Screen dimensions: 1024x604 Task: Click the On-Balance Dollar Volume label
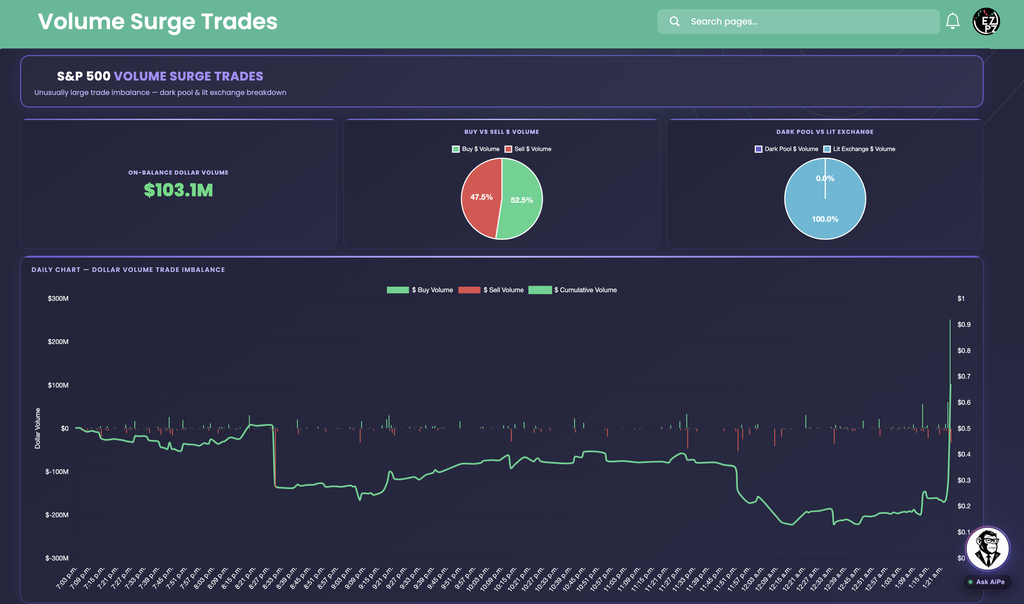(x=178, y=172)
